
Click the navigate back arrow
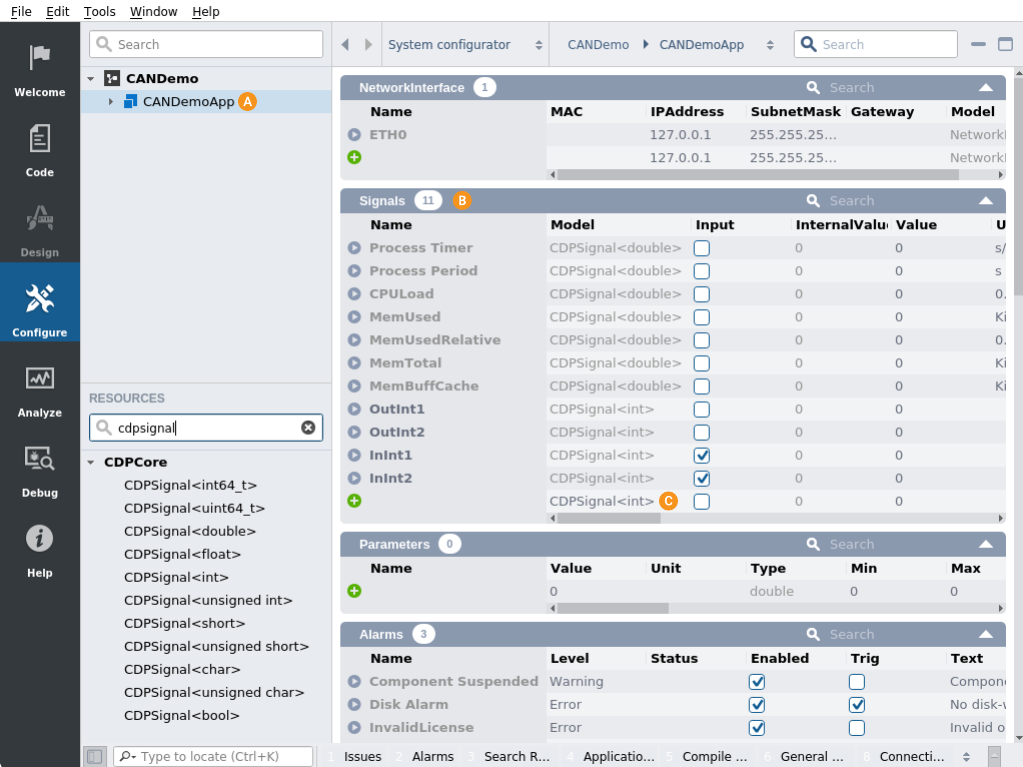click(x=345, y=45)
